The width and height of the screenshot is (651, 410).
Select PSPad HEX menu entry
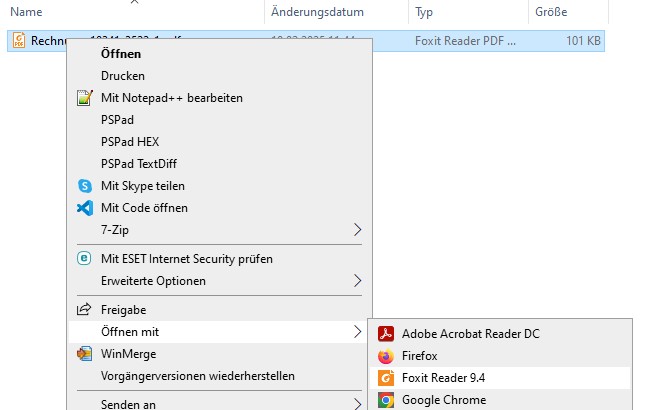pyautogui.click(x=130, y=142)
